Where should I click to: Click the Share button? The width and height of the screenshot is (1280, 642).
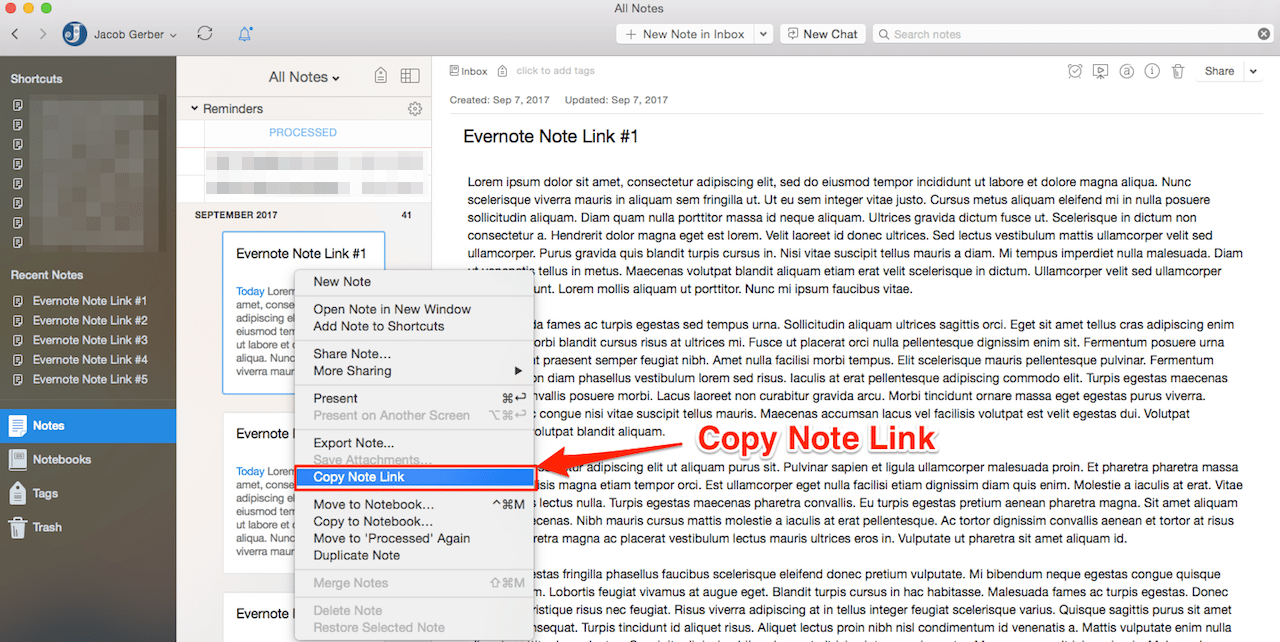[1219, 71]
